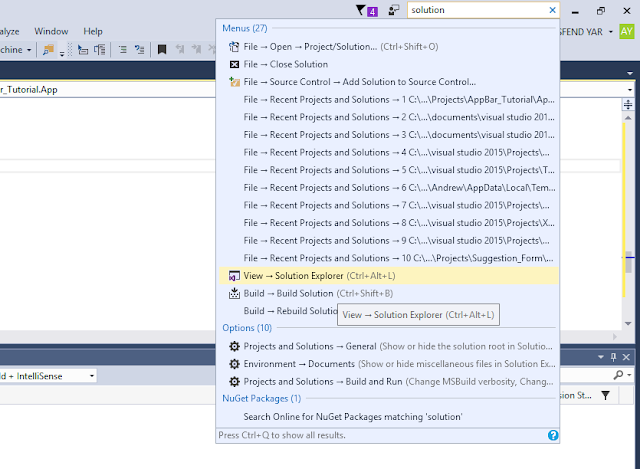The width and height of the screenshot is (640, 469).
Task: Open the notifications flag showing 4
Action: tap(366, 10)
